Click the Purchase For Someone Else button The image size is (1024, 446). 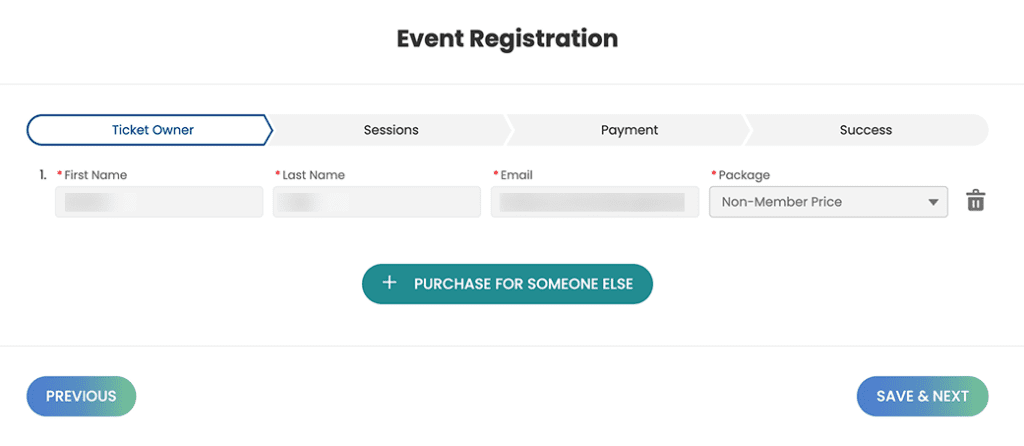pos(507,283)
